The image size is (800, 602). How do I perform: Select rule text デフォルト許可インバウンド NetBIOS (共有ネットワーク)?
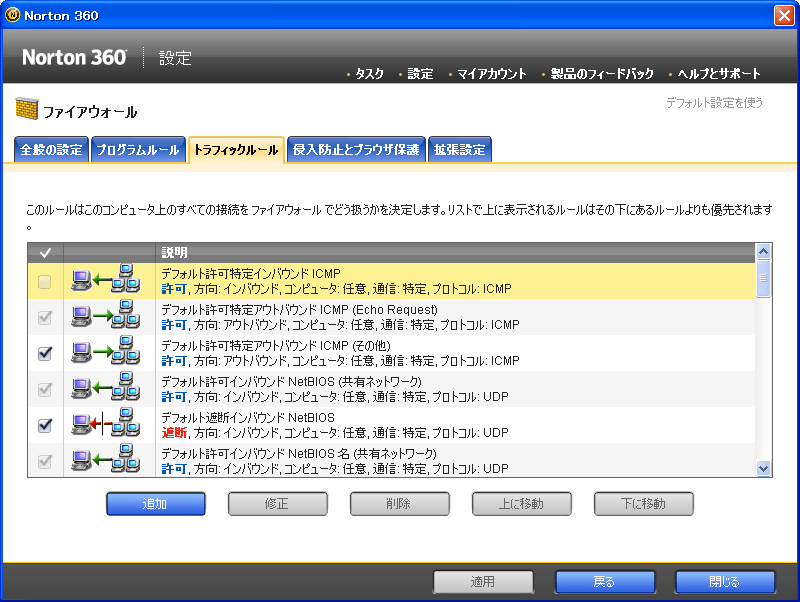[x=291, y=382]
